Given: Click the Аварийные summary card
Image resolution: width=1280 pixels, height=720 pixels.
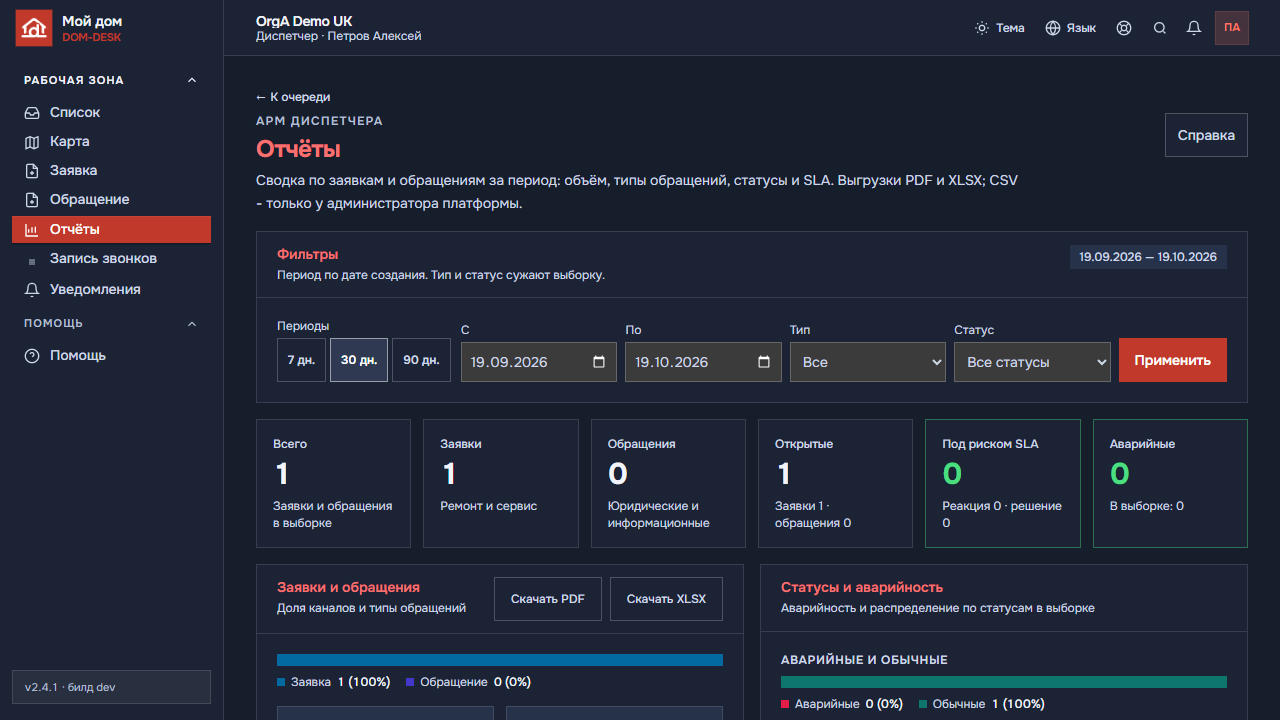Looking at the screenshot, I should 1170,484.
